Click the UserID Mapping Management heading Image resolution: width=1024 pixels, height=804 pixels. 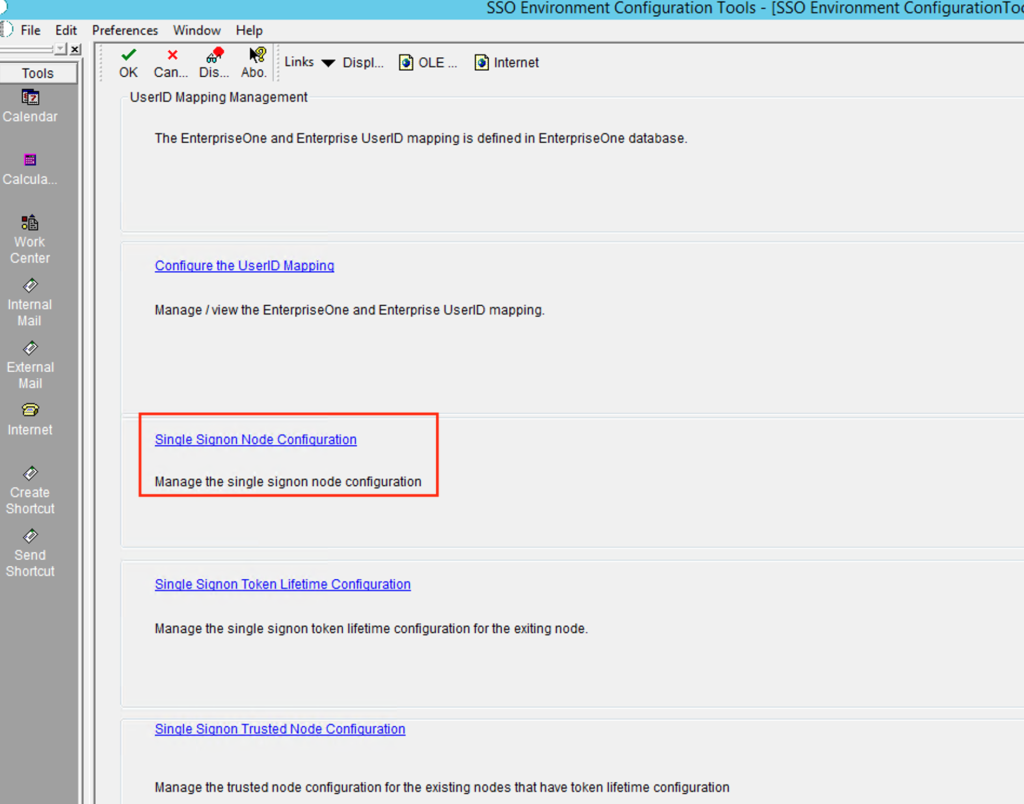pyautogui.click(x=219, y=97)
